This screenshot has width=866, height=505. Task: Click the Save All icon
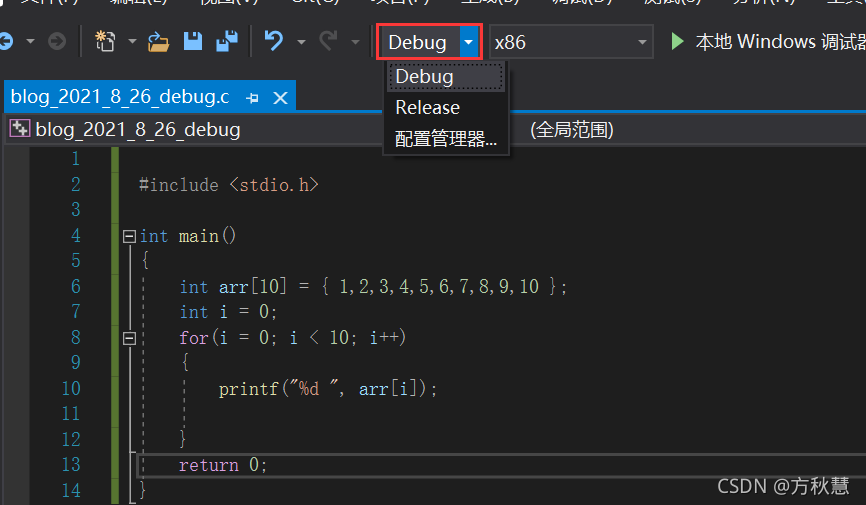pos(227,41)
